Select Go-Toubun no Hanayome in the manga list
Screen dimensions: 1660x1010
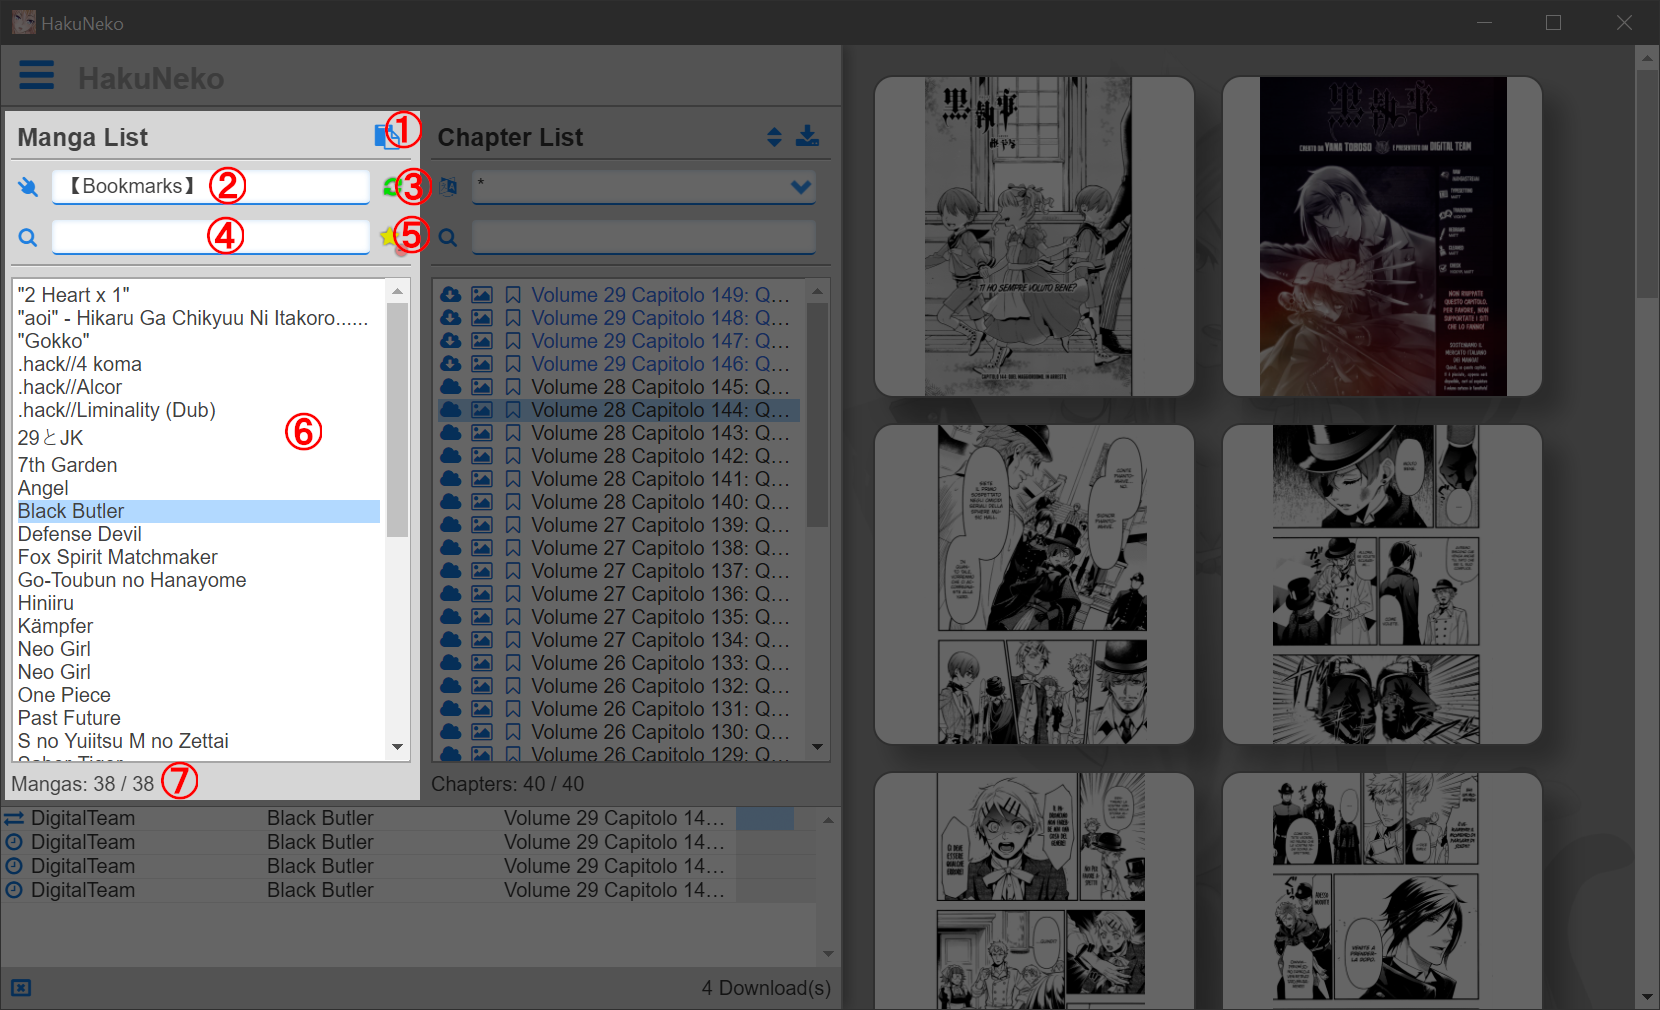198,580
